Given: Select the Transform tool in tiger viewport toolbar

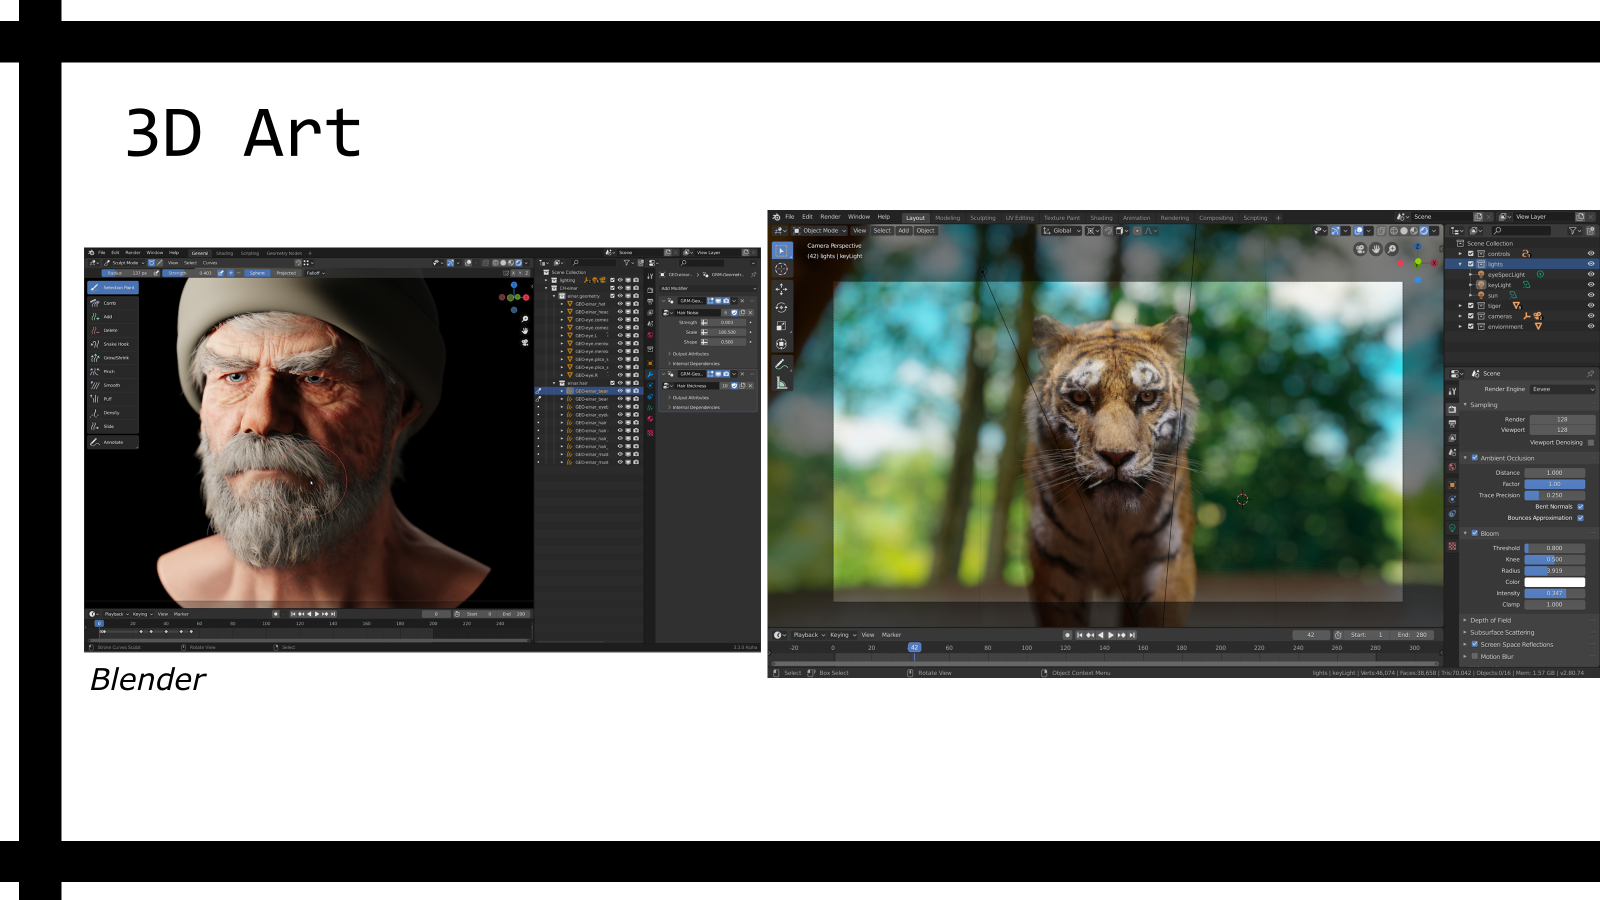Looking at the screenshot, I should [782, 344].
